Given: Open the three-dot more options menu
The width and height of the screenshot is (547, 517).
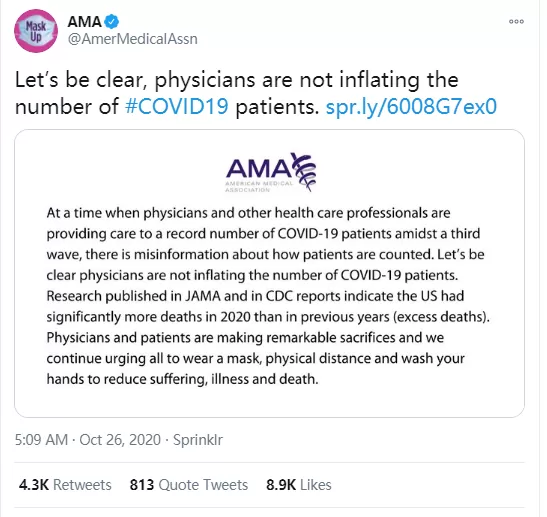Looking at the screenshot, I should tap(516, 22).
